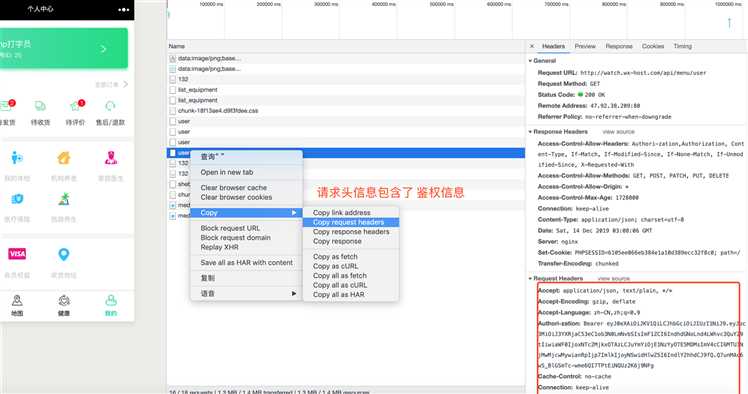Switch to the 健康 bottom tab
The image size is (748, 394).
point(64,306)
